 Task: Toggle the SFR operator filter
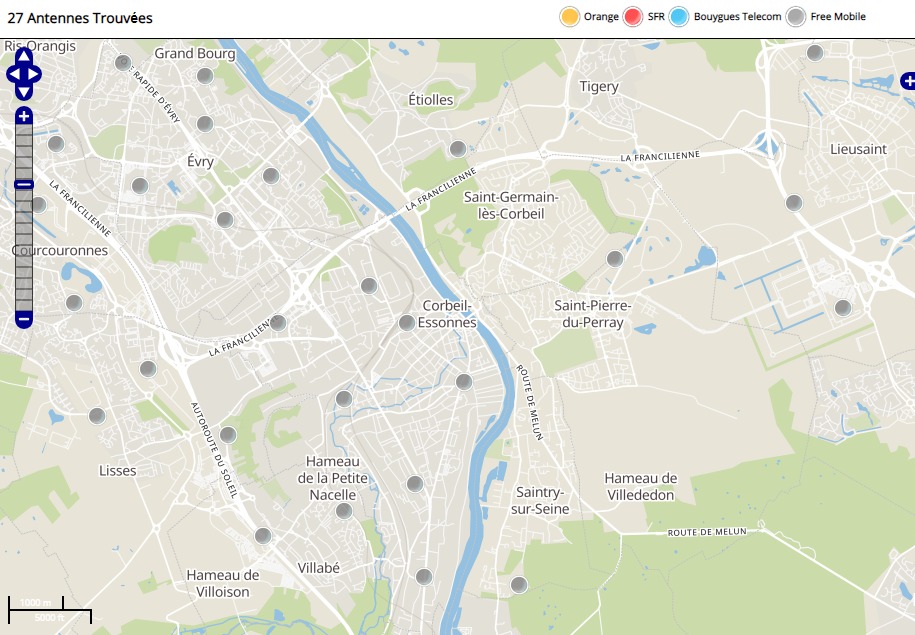632,17
